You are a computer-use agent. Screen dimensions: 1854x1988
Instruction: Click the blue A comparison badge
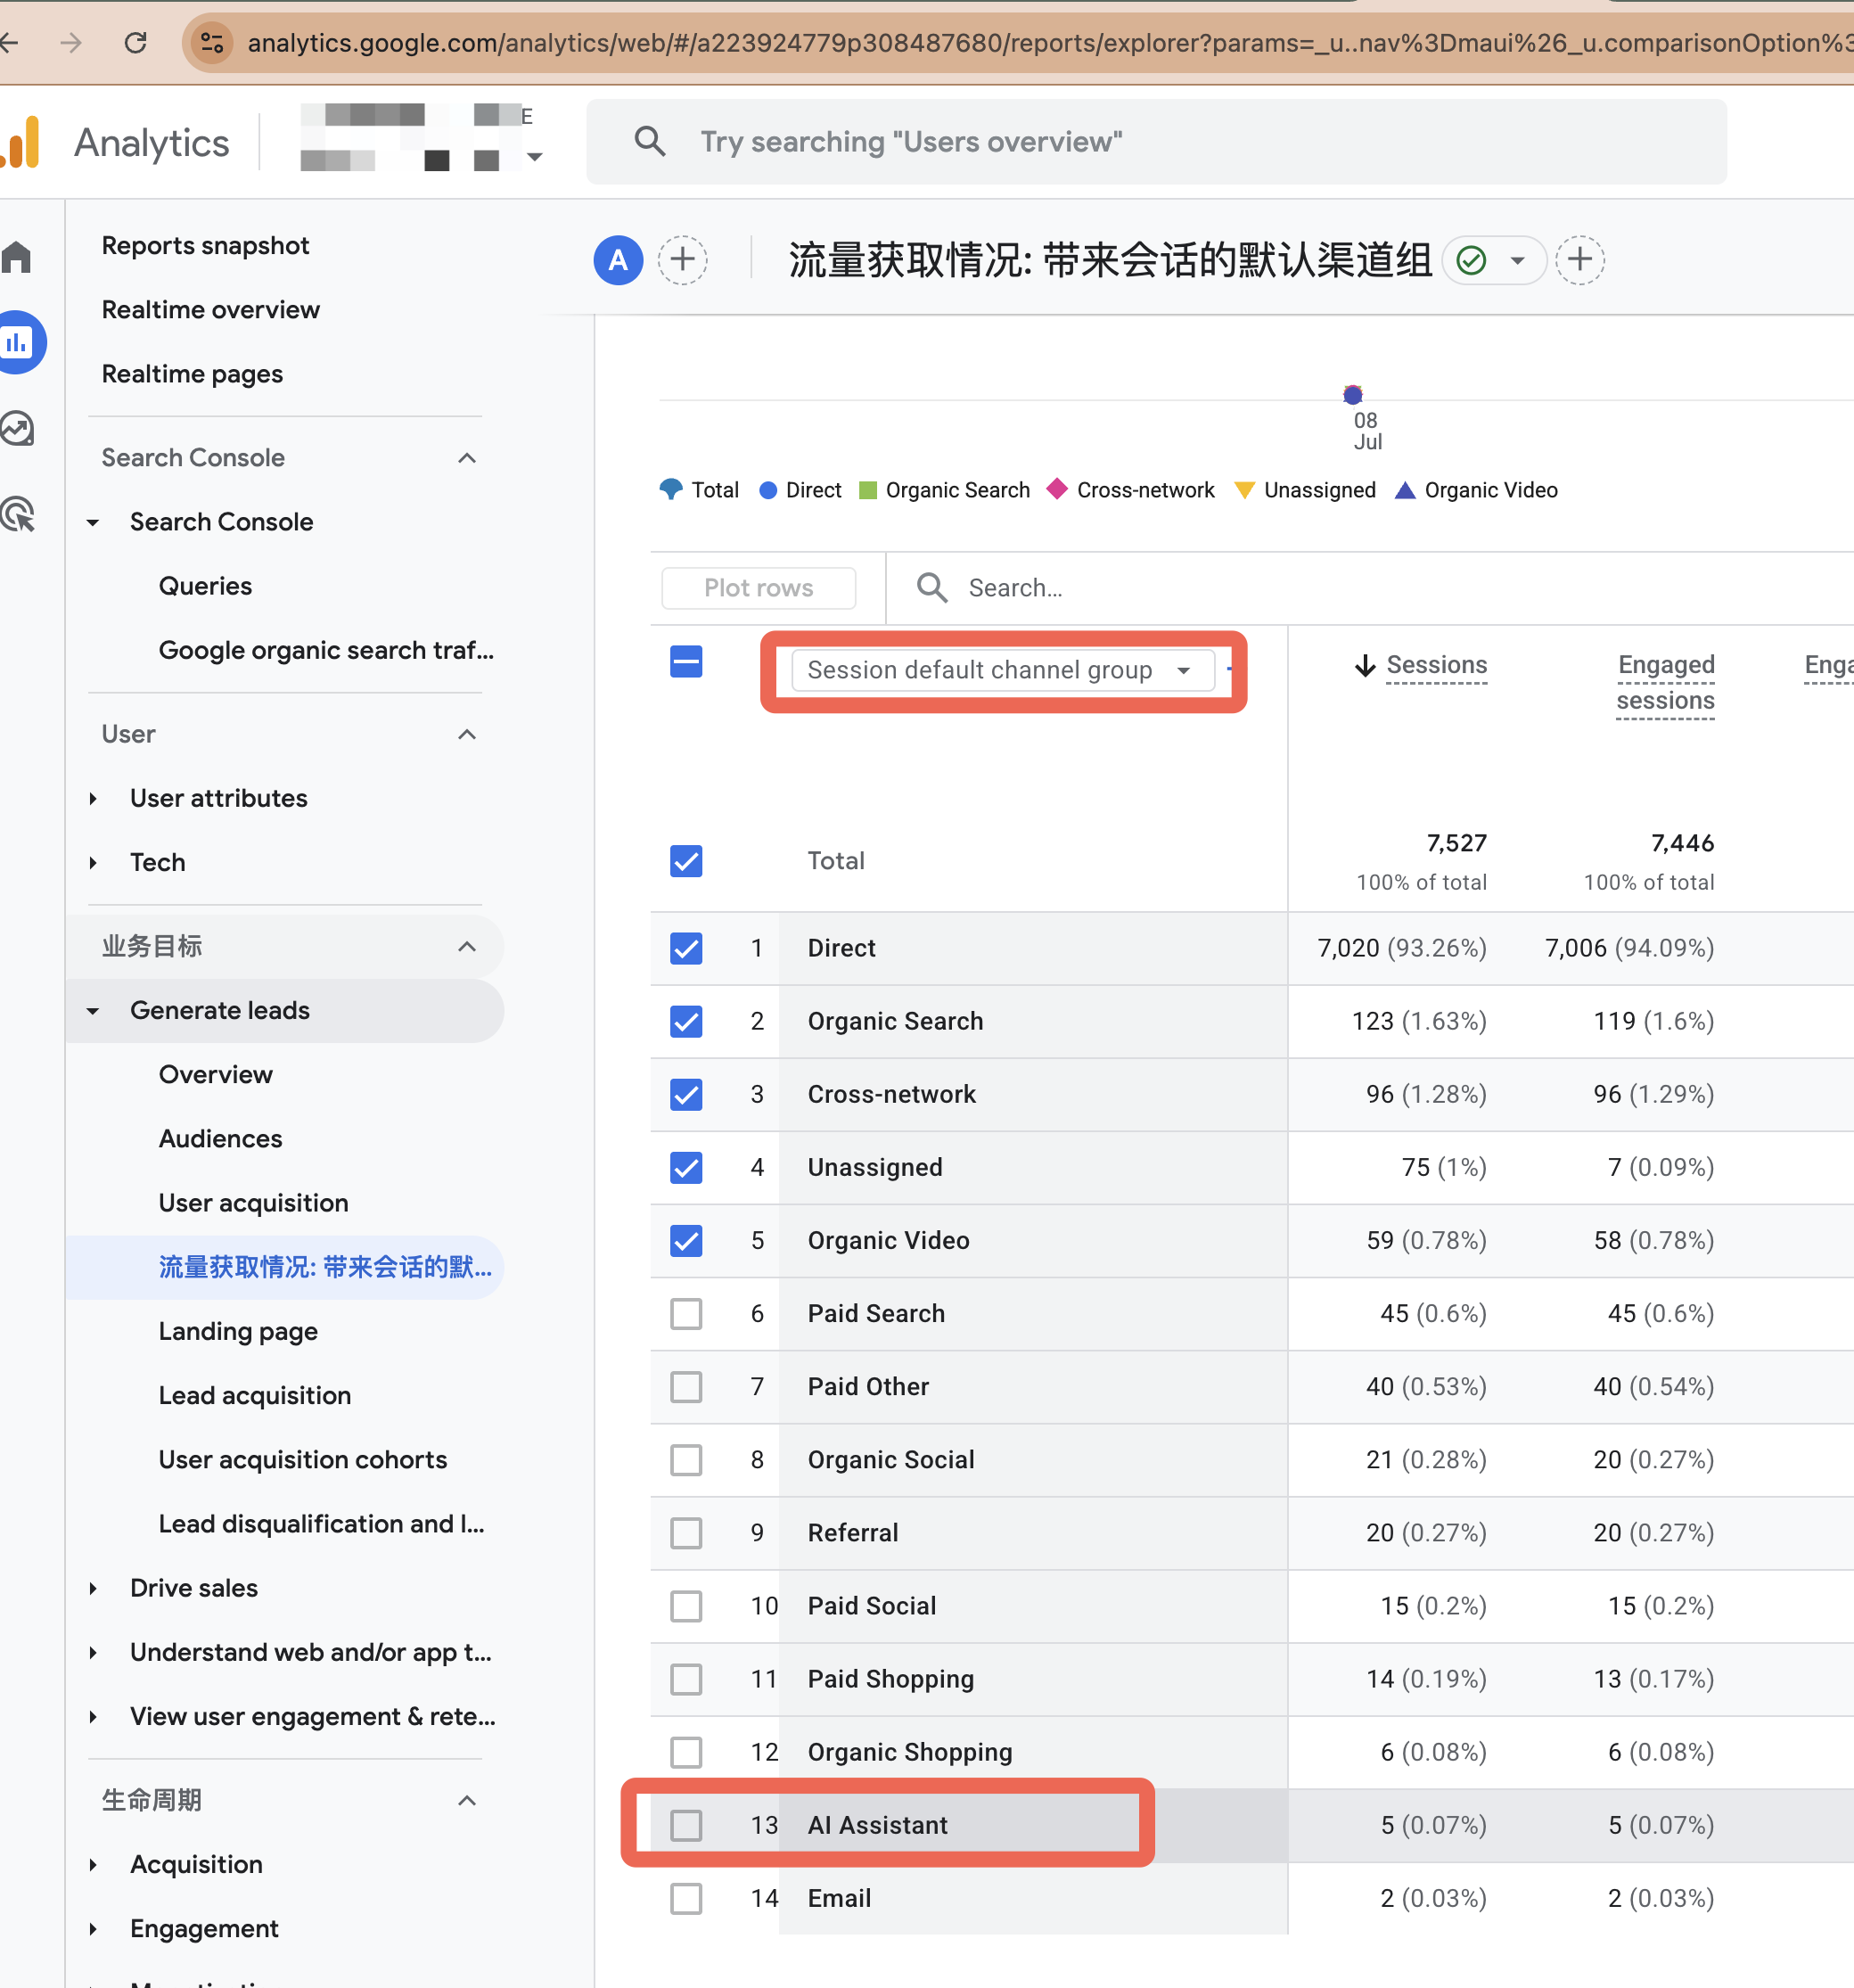tap(618, 260)
